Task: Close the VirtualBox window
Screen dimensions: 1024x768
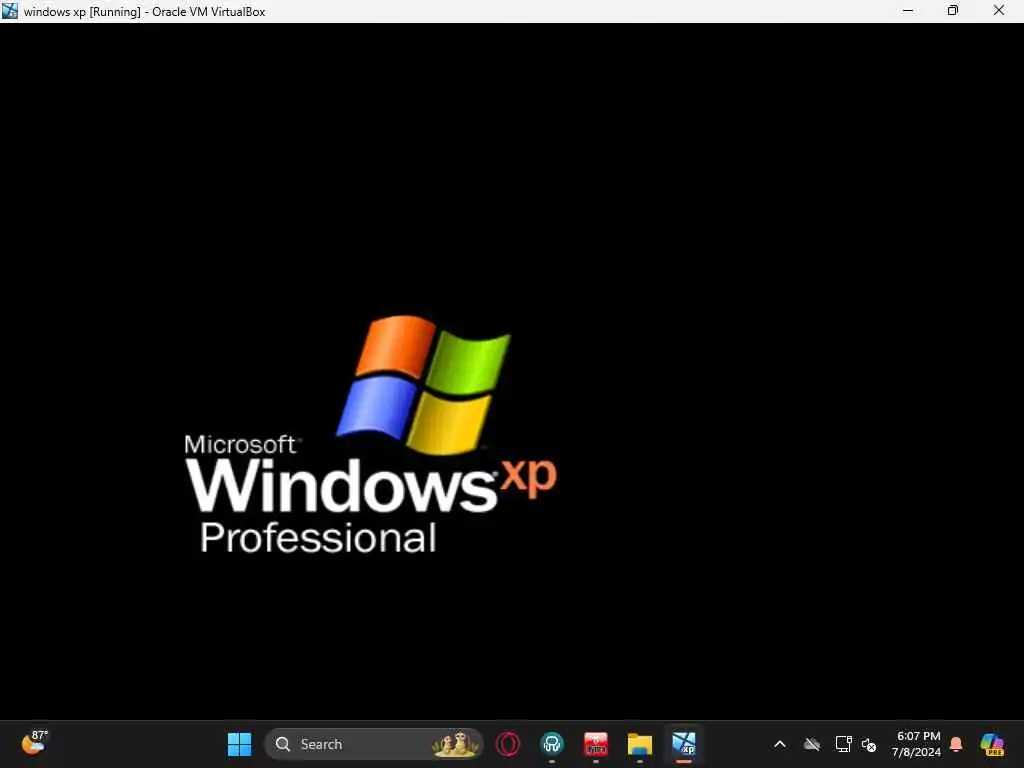Action: coord(999,10)
